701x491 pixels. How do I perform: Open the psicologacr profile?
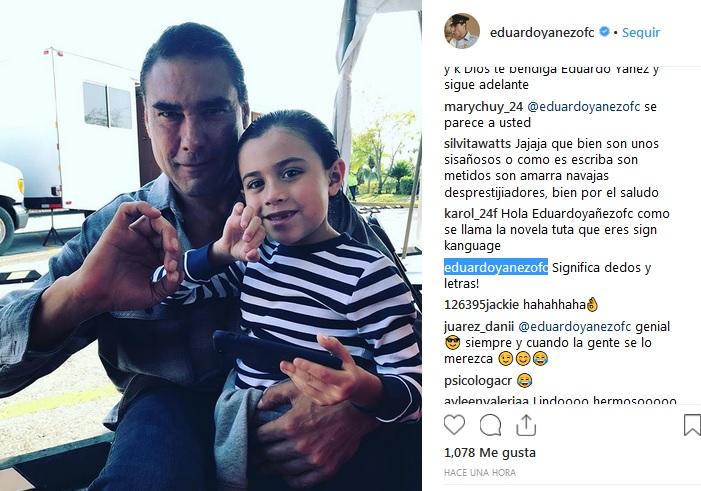click(478, 381)
